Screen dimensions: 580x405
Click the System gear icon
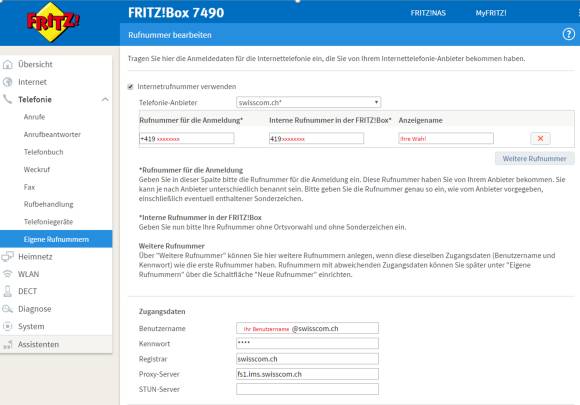click(7, 326)
